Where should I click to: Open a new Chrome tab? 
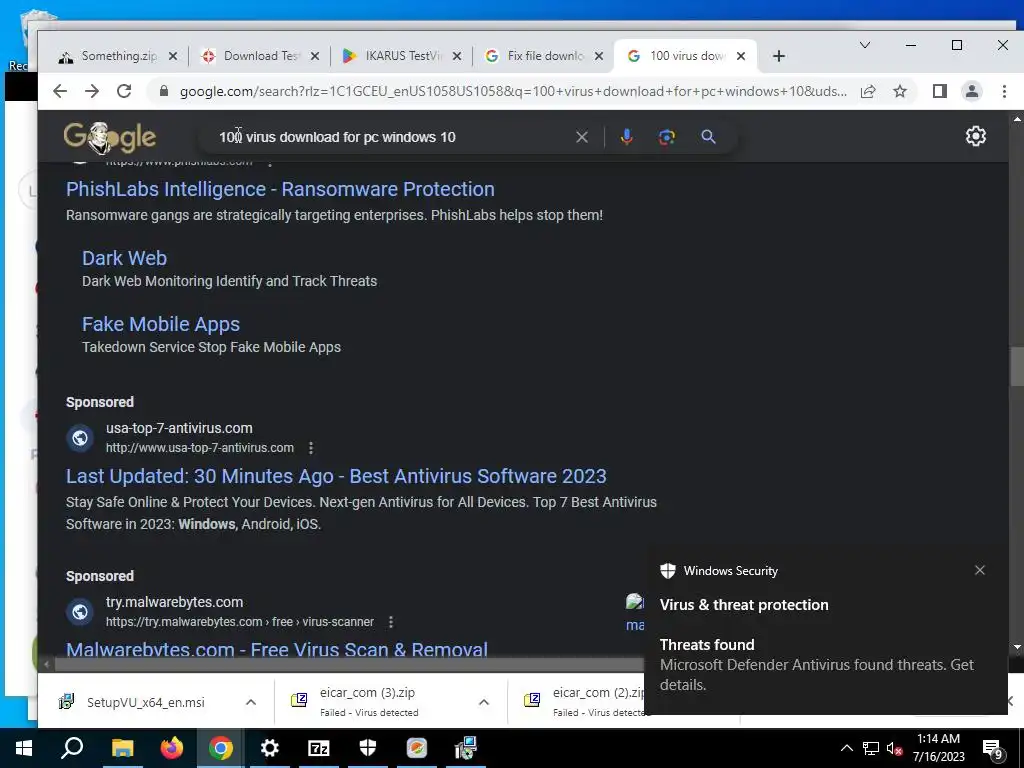pos(778,56)
